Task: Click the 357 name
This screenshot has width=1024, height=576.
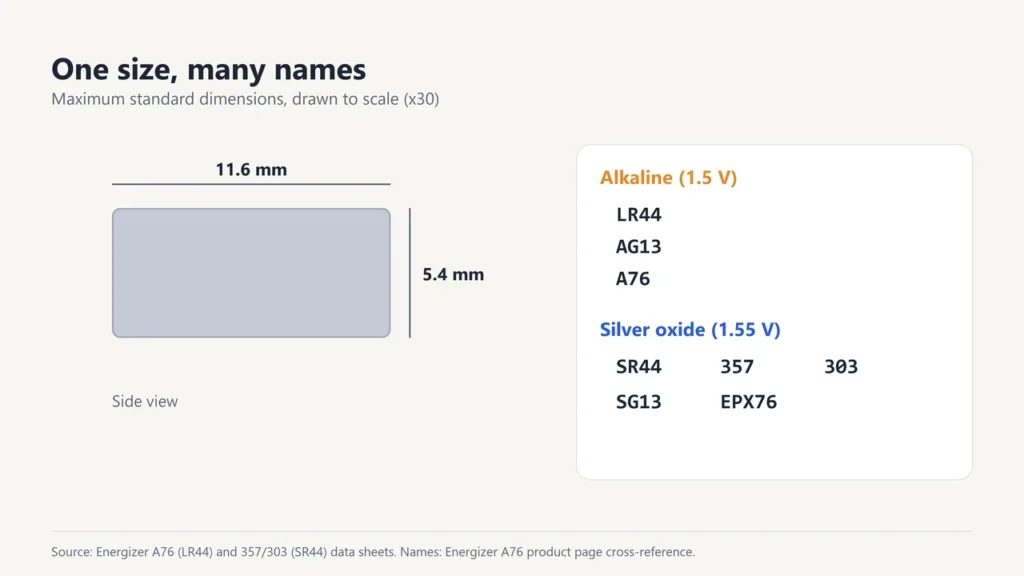Action: tap(737, 366)
